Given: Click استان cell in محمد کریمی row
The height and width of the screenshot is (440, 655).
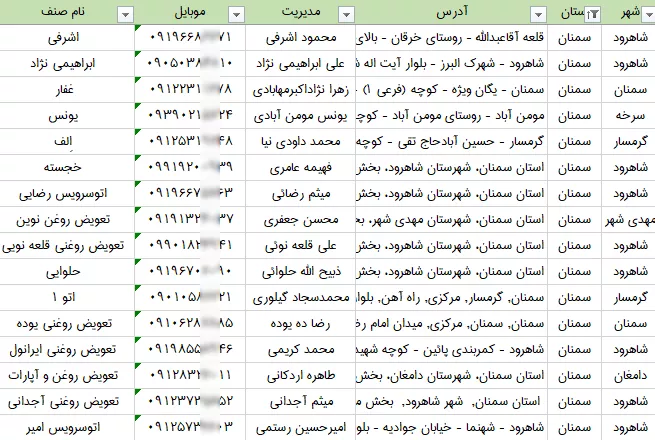Looking at the screenshot, I should pos(574,349).
